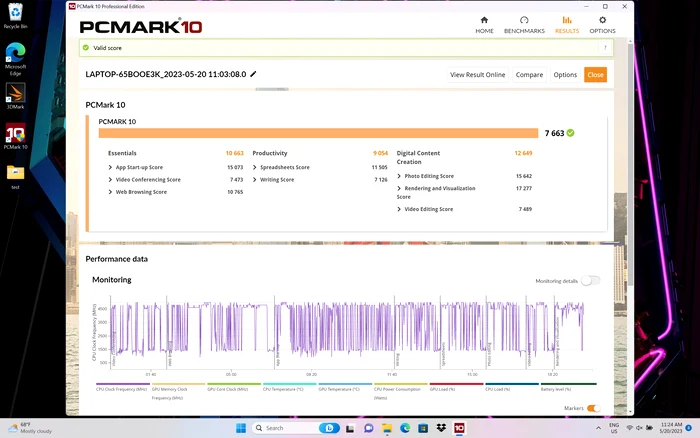Launch Microsoft Edge from desktop
The height and width of the screenshot is (438, 700).
coord(16,59)
